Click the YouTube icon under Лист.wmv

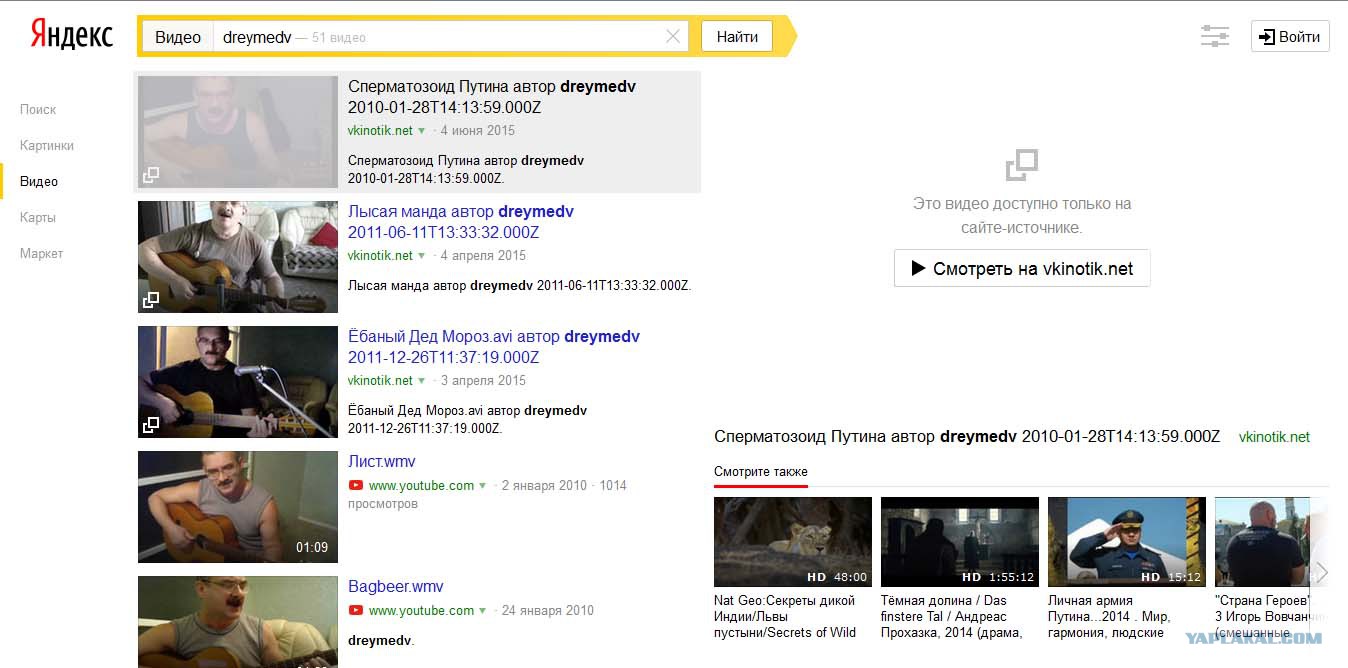tap(355, 485)
